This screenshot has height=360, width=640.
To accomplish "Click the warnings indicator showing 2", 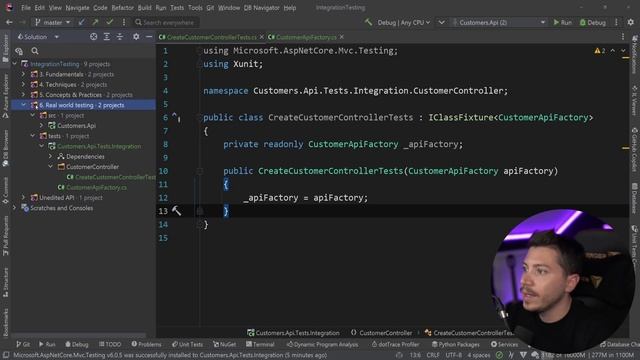I will (x=600, y=51).
